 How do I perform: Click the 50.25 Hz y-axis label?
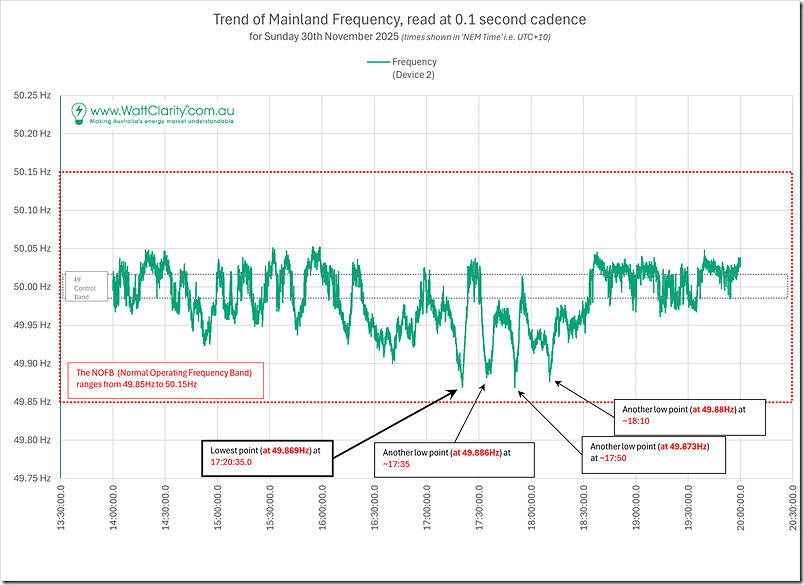click(x=32, y=96)
